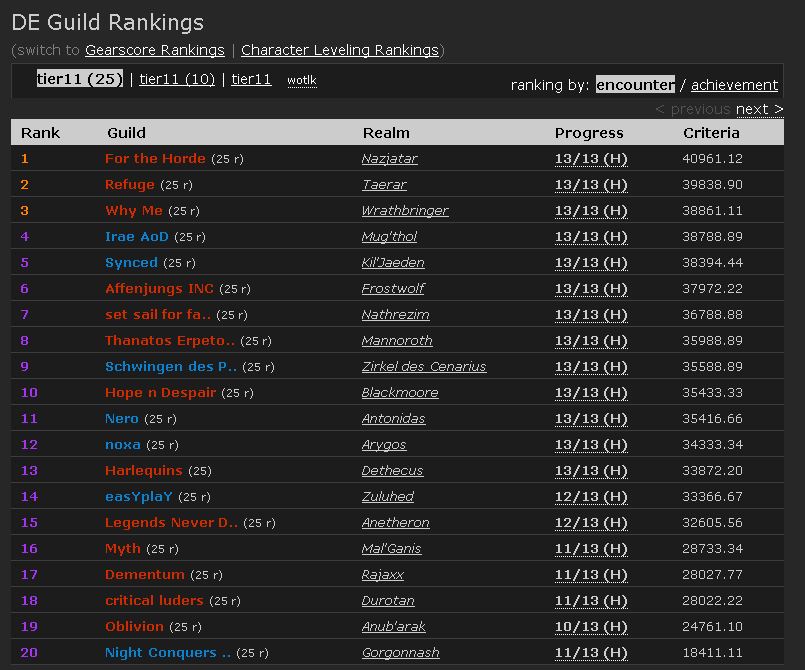The image size is (805, 670).
Task: Open the Anub'arak realm link
Action: click(393, 627)
